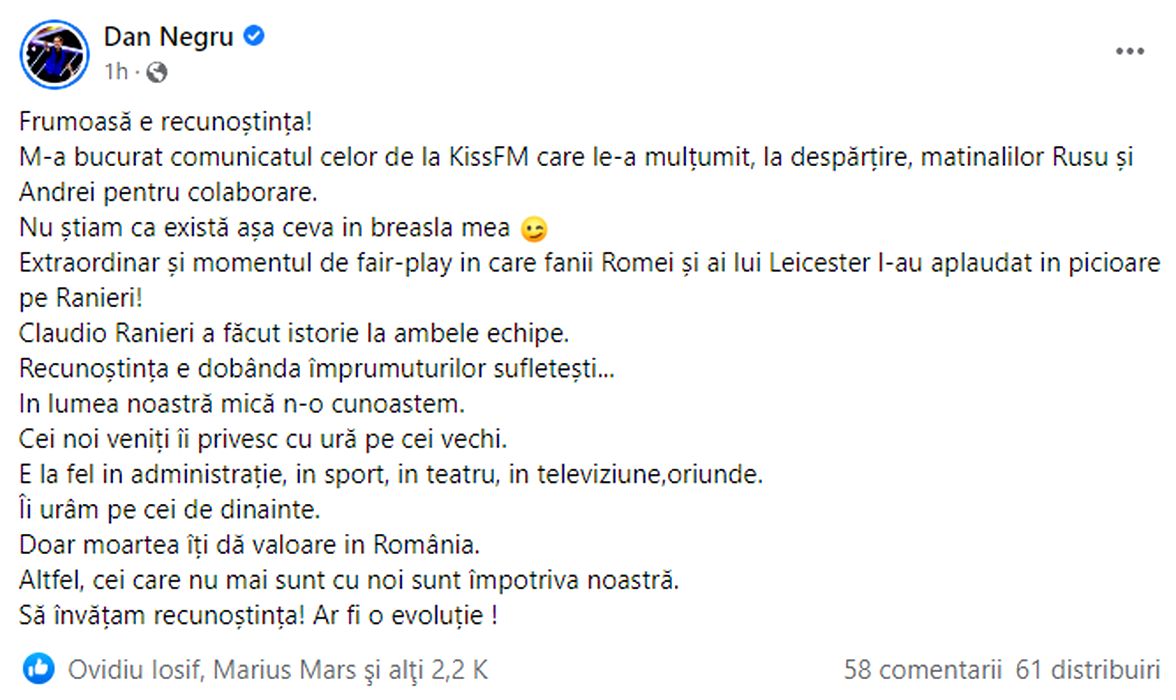This screenshot has height=700, width=1176.
Task: Click the line about "dobânda împrumuturilor sufletești"
Action: 317,370
